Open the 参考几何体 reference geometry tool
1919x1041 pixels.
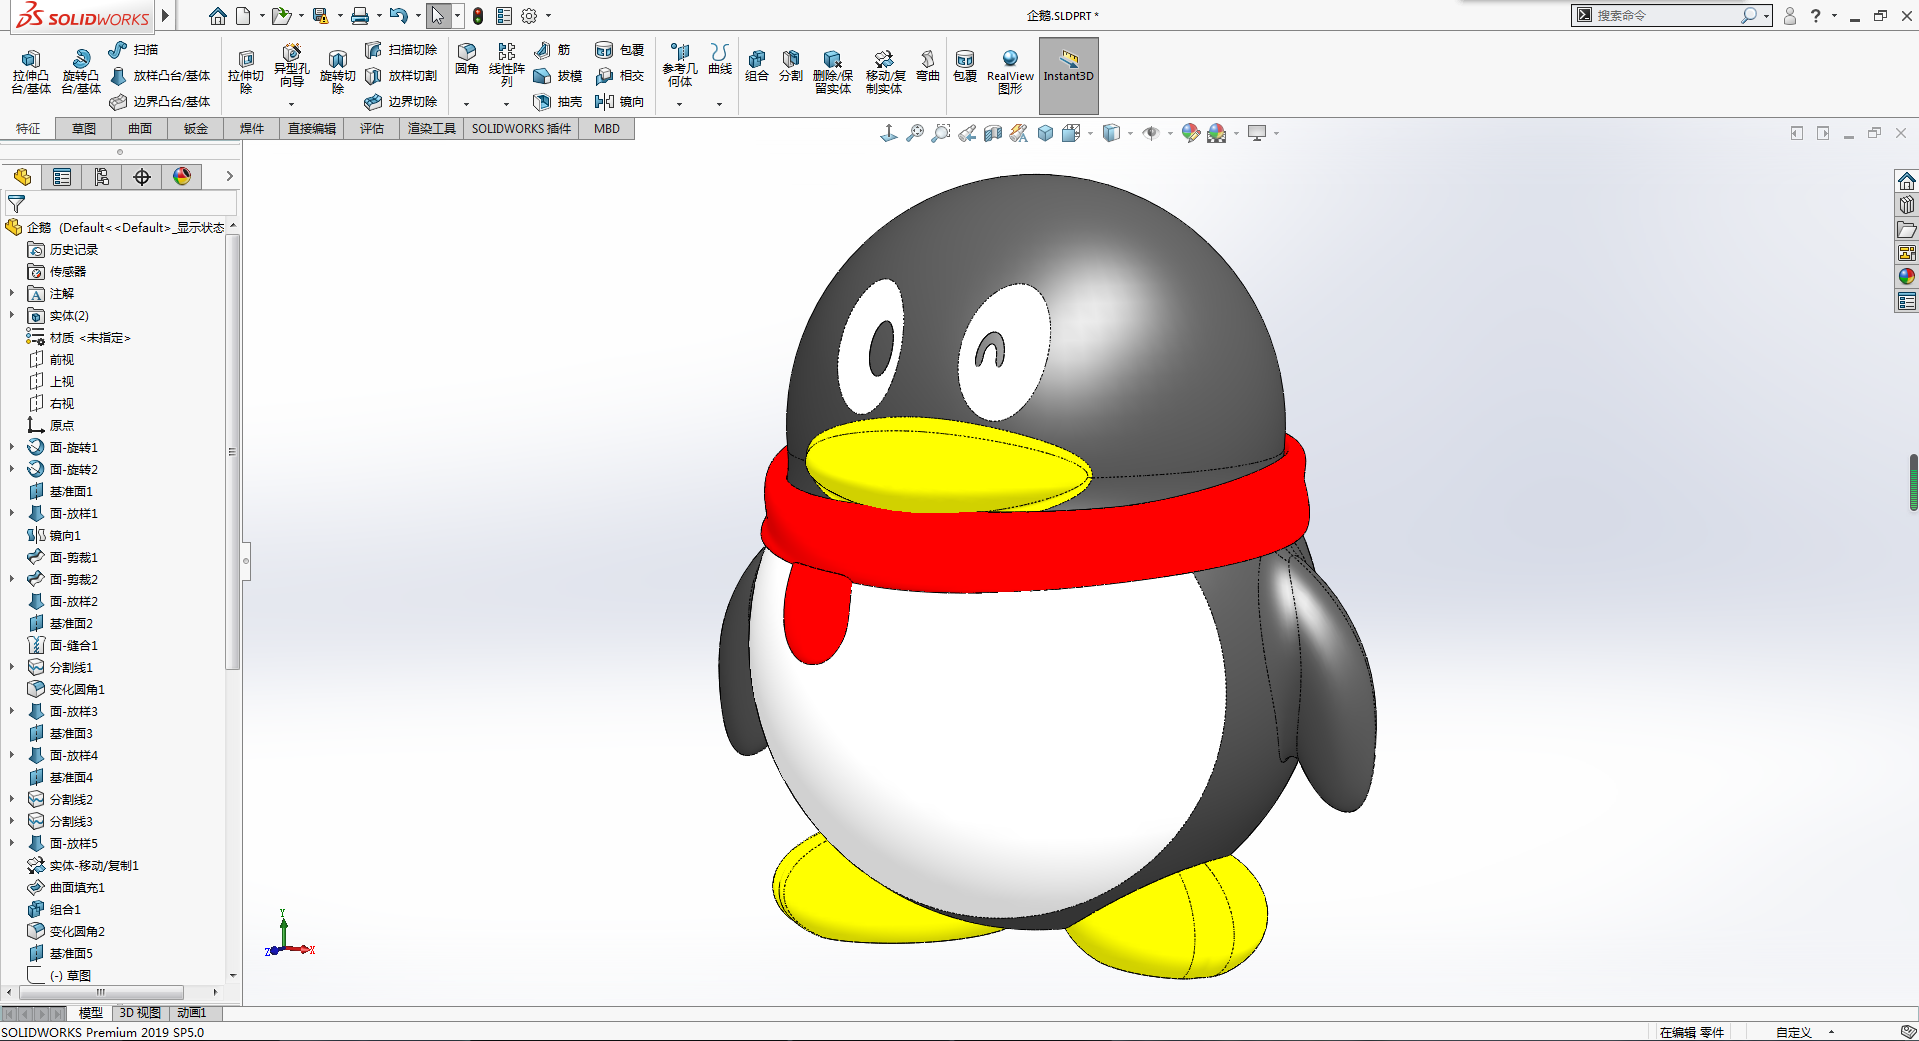pyautogui.click(x=680, y=65)
